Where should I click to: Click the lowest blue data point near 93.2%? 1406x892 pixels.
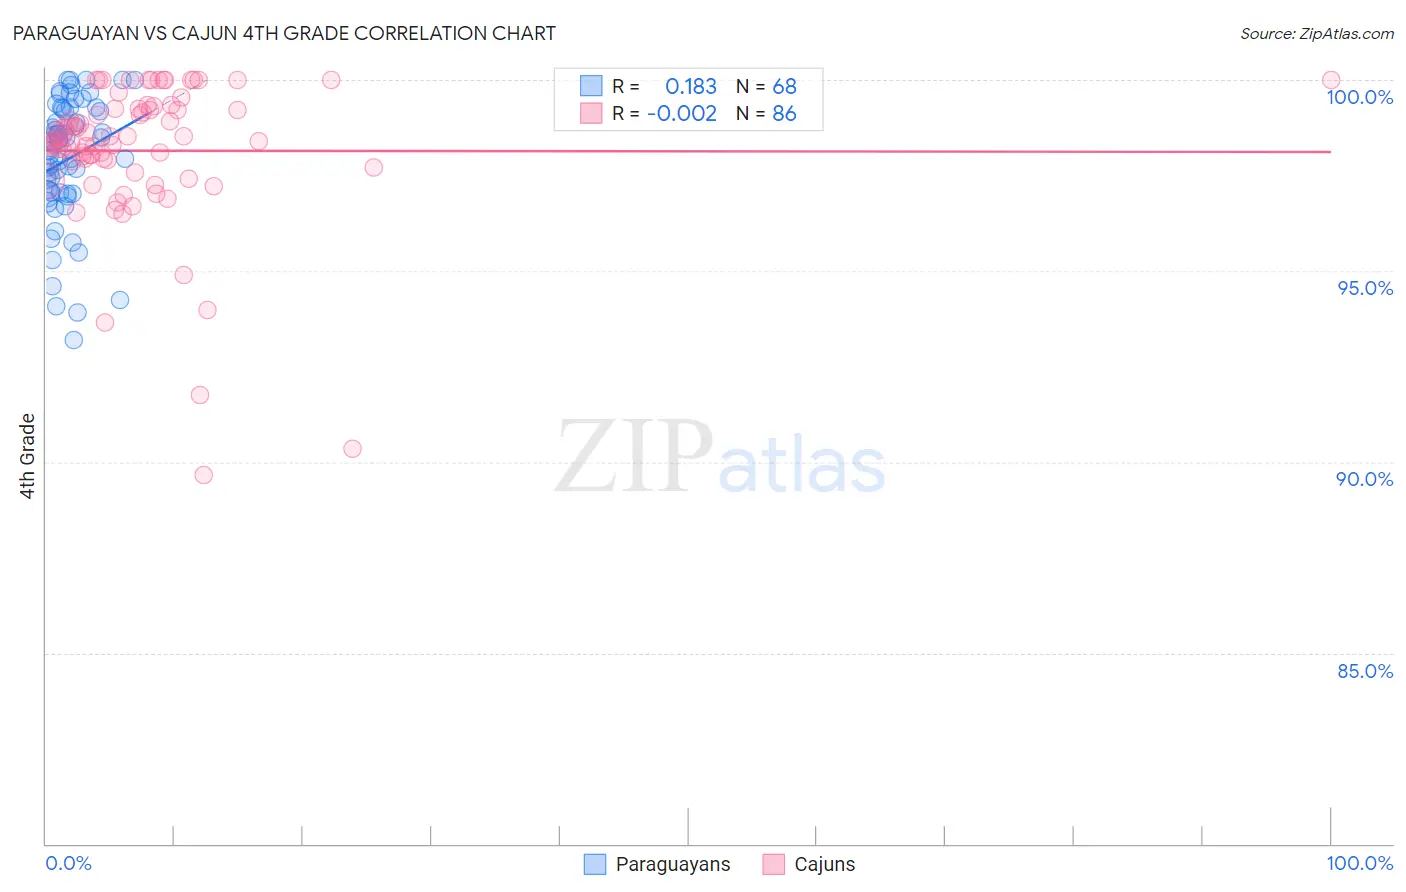[74, 340]
